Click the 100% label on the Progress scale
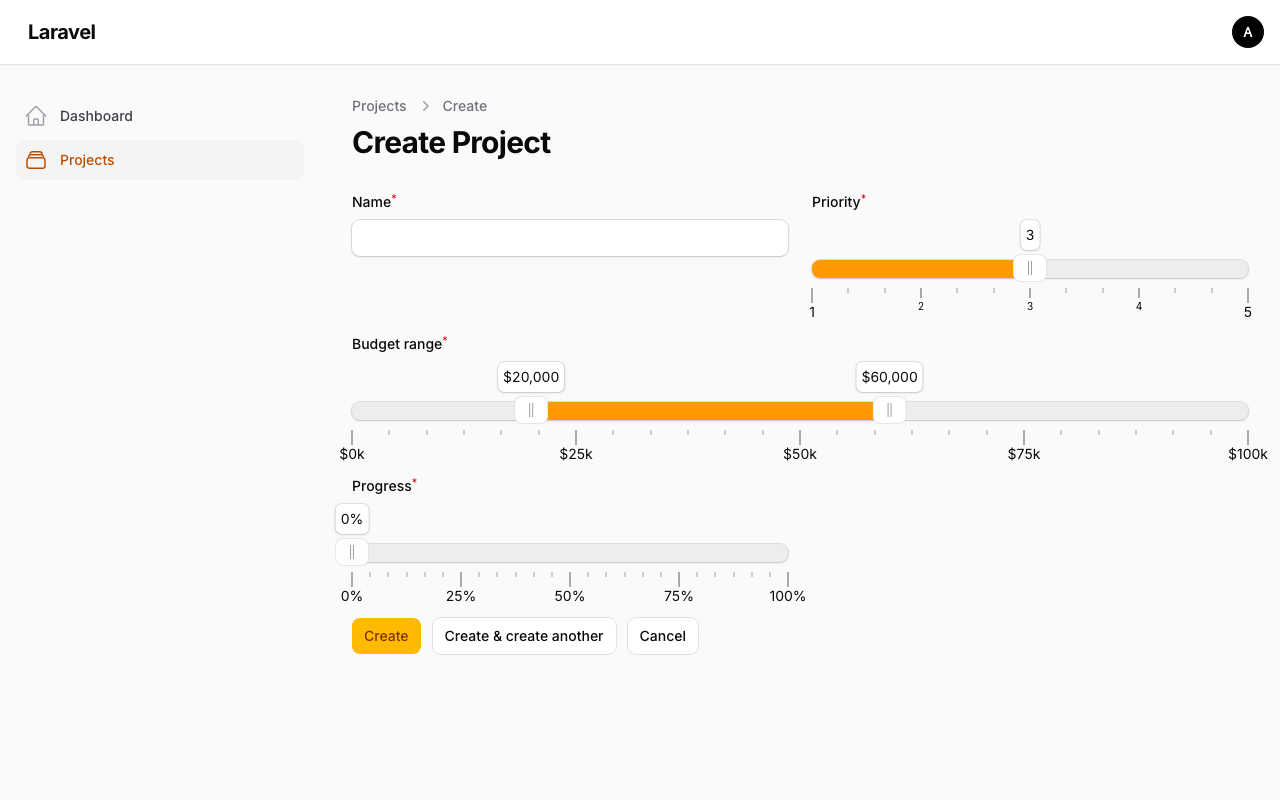The height and width of the screenshot is (800, 1280). 787,596
